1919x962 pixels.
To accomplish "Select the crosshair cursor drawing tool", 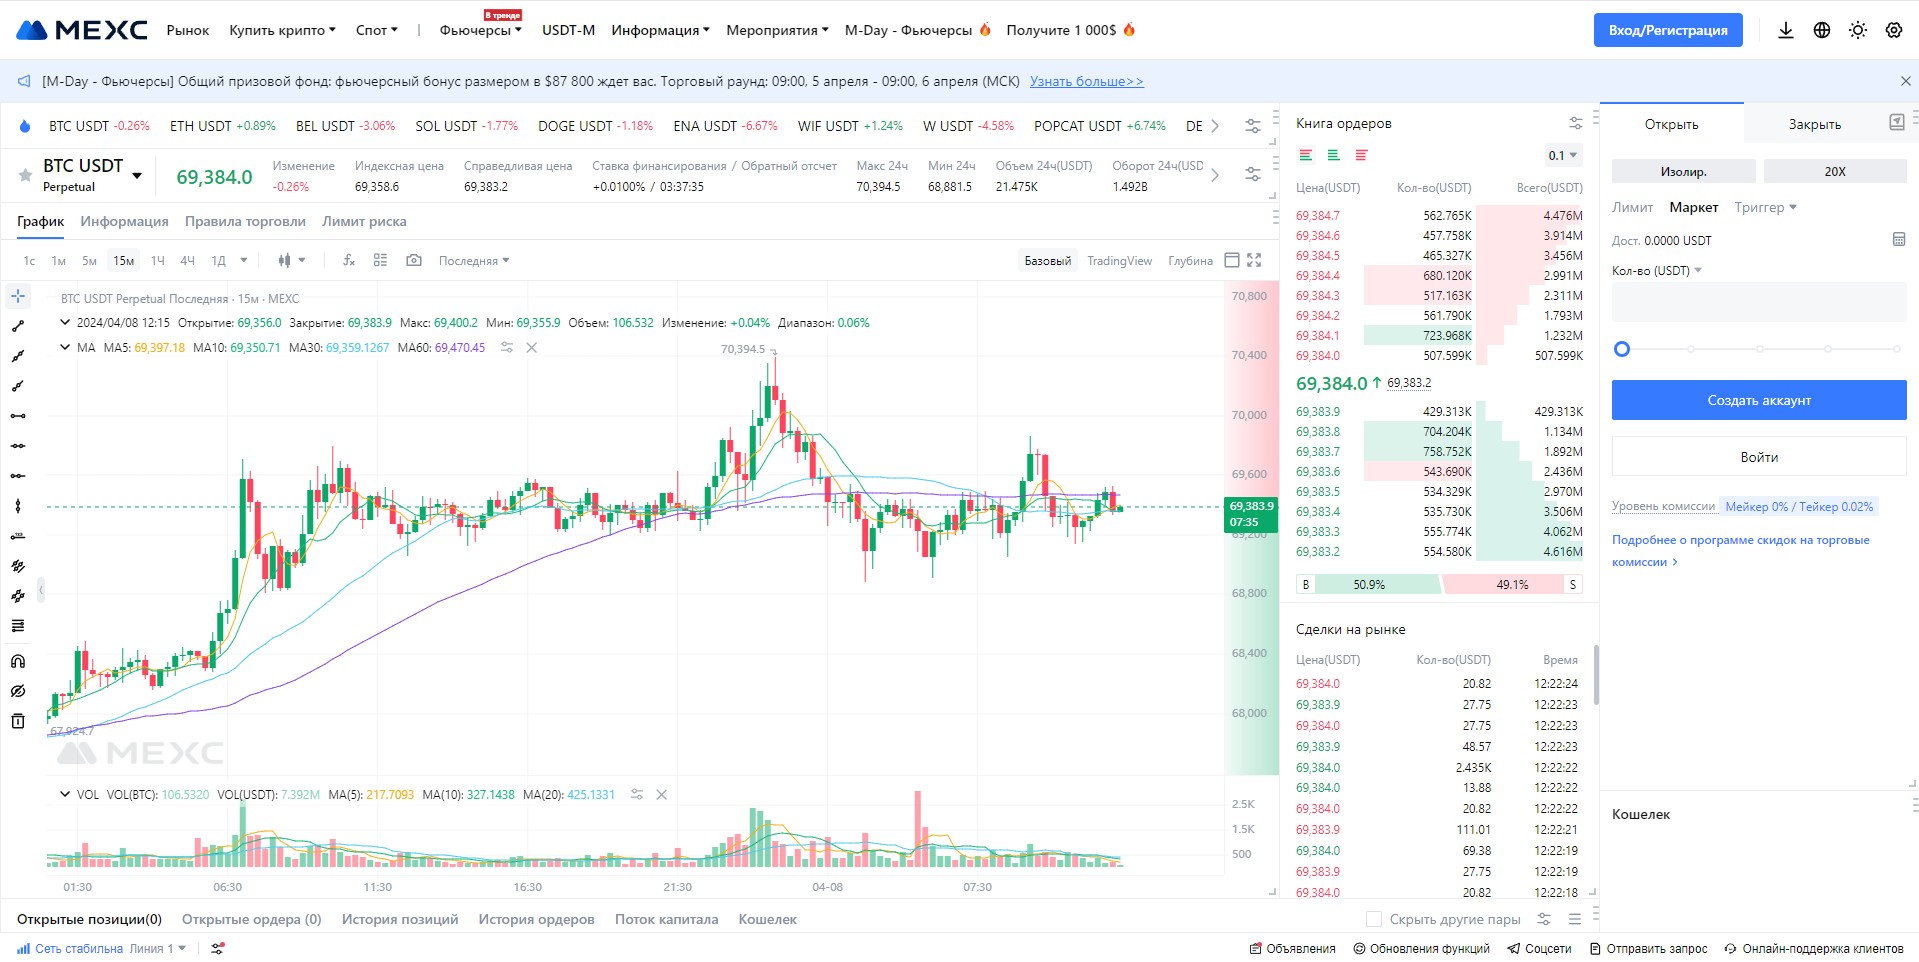I will click(x=18, y=296).
